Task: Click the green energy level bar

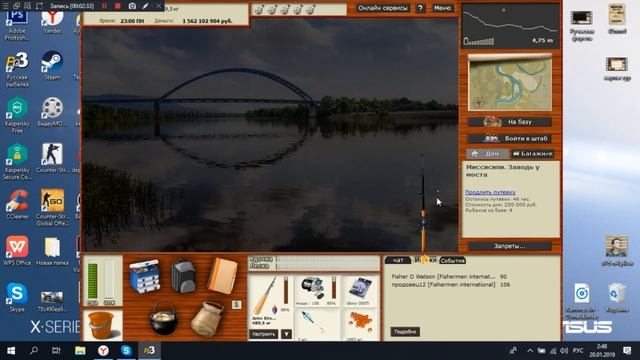Action: [x=93, y=282]
